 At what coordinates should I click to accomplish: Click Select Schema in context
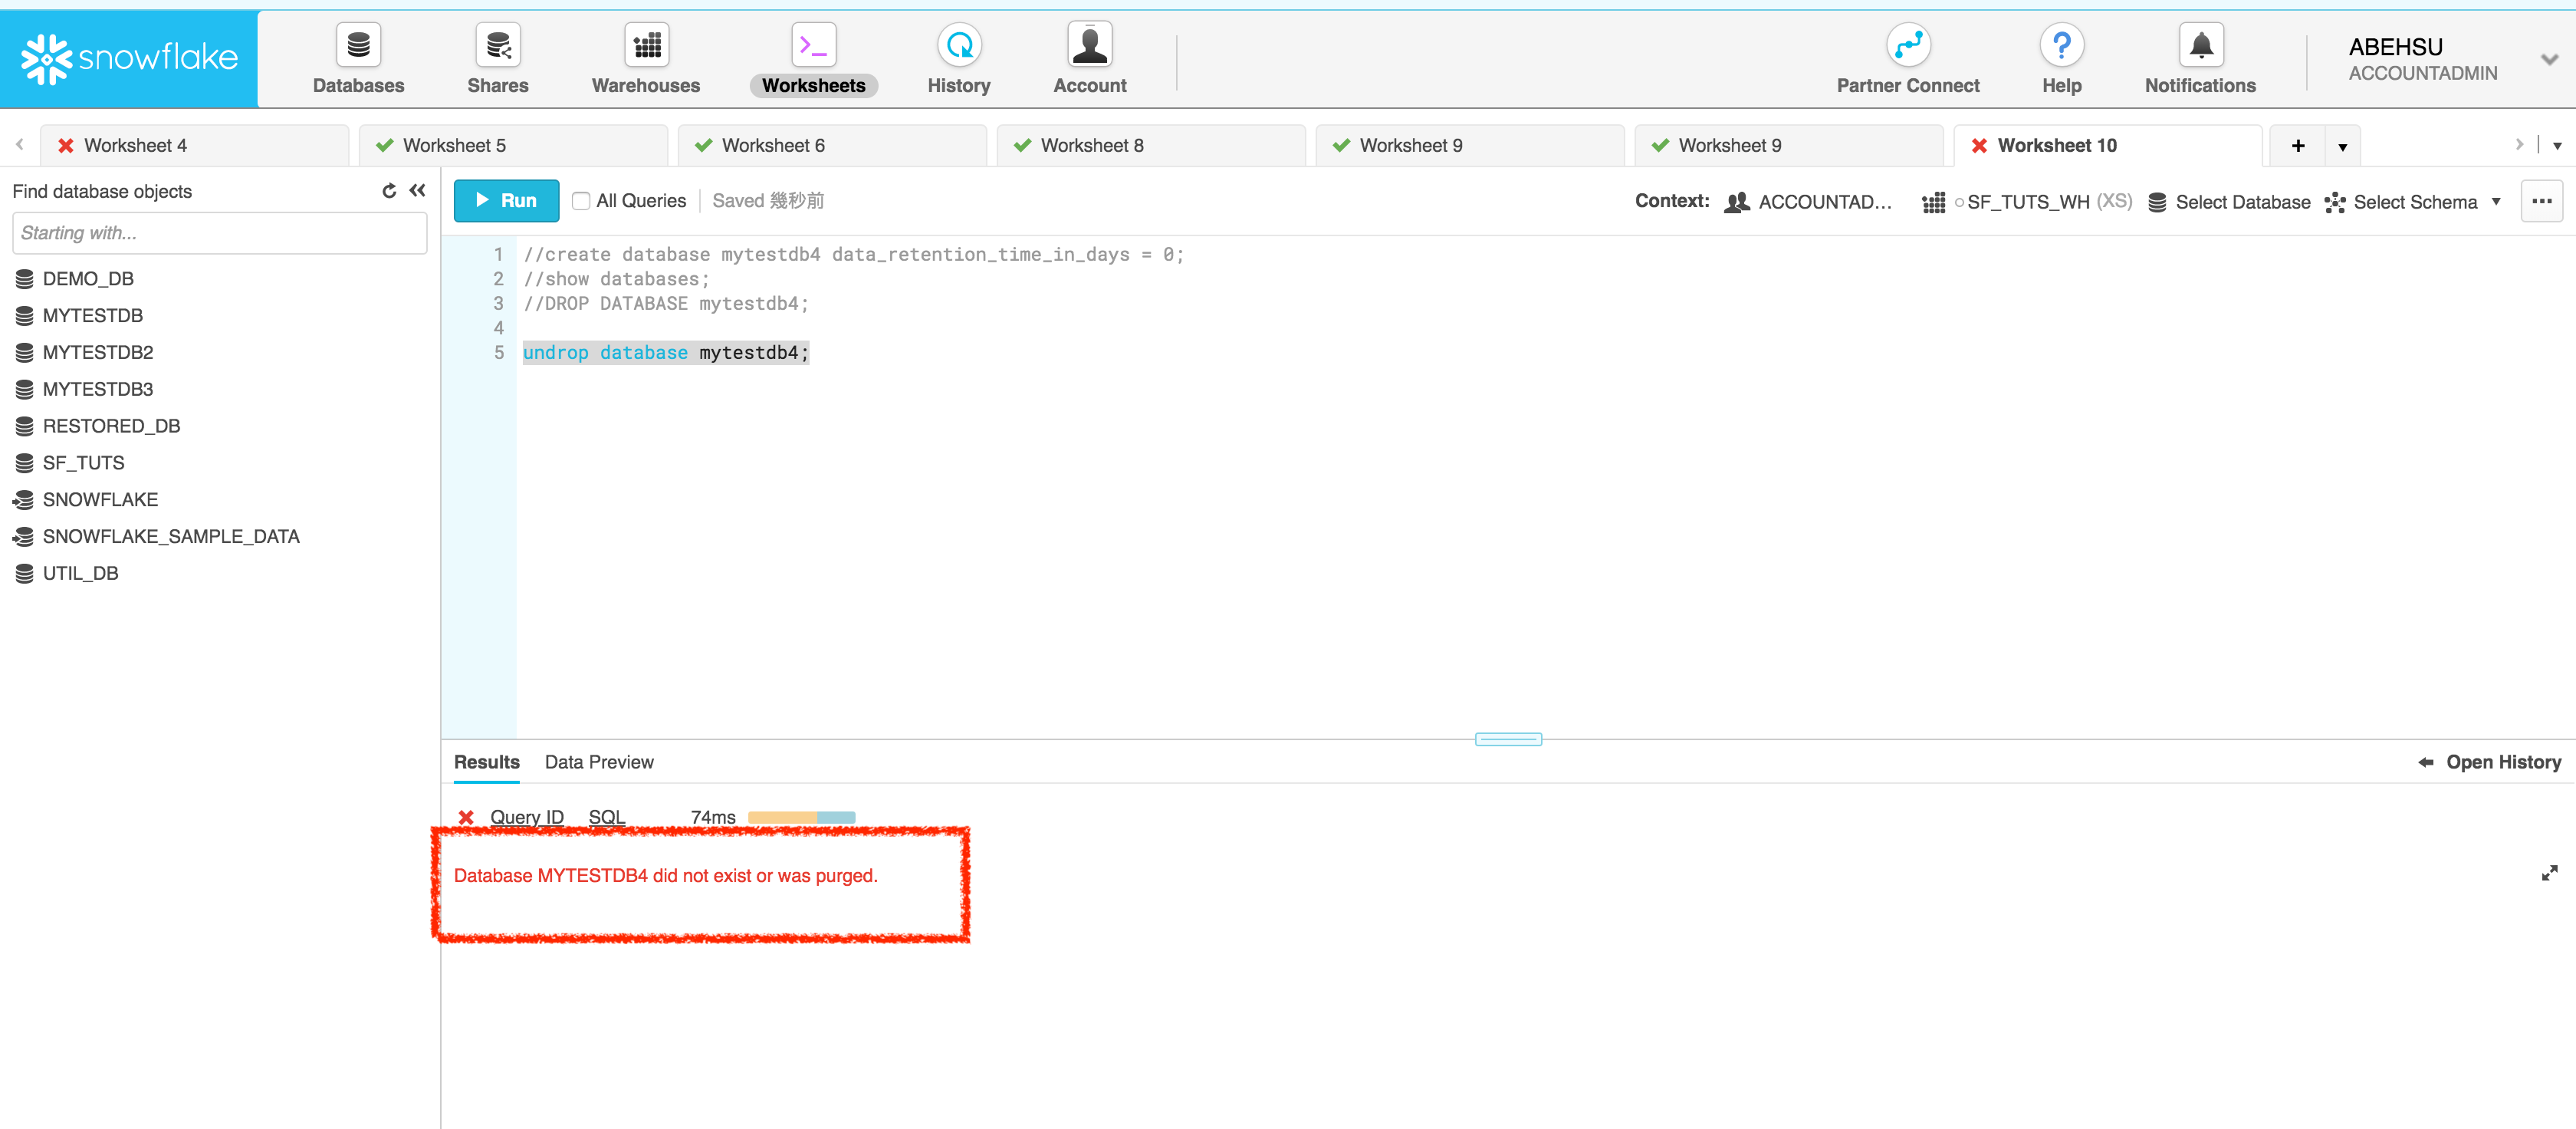(2415, 202)
